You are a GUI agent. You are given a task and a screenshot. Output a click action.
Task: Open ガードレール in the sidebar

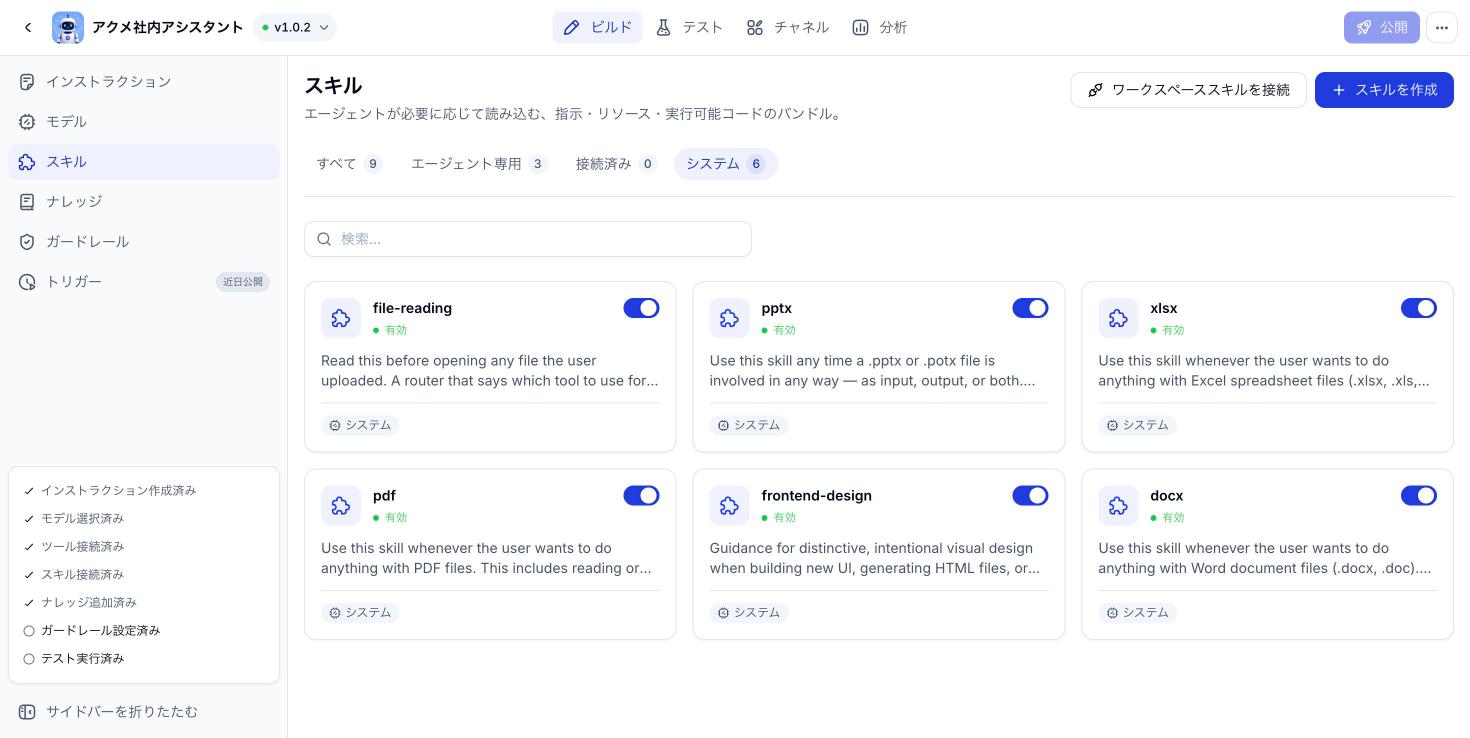(144, 242)
